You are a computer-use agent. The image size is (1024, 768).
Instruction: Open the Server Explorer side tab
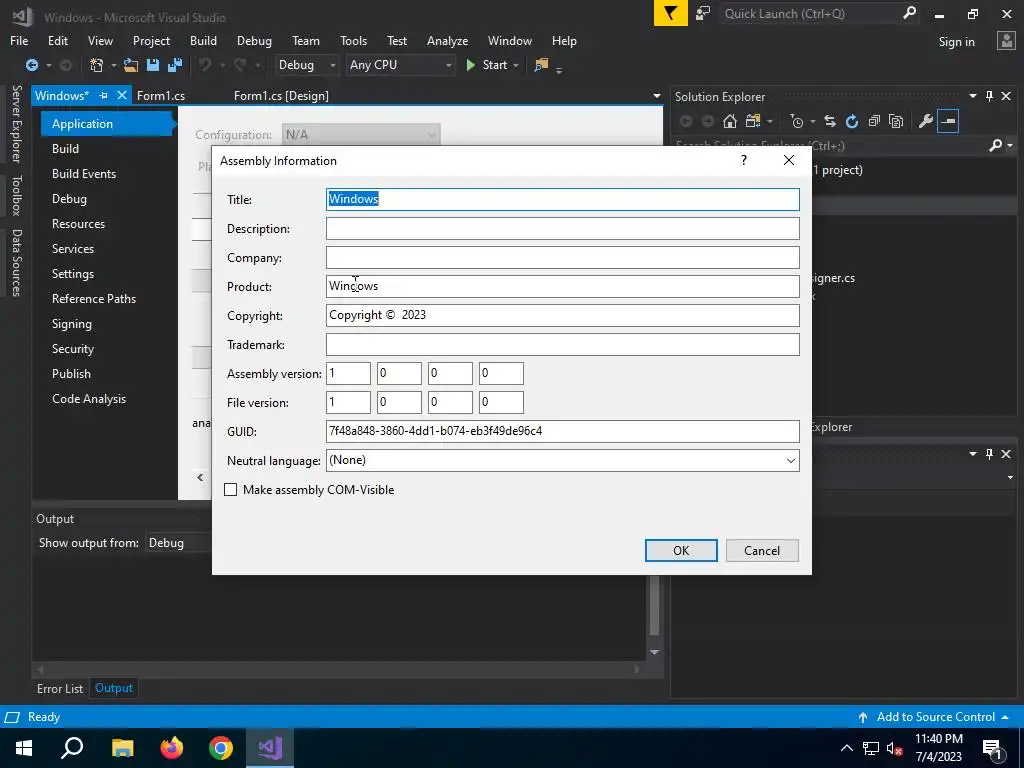click(16, 123)
